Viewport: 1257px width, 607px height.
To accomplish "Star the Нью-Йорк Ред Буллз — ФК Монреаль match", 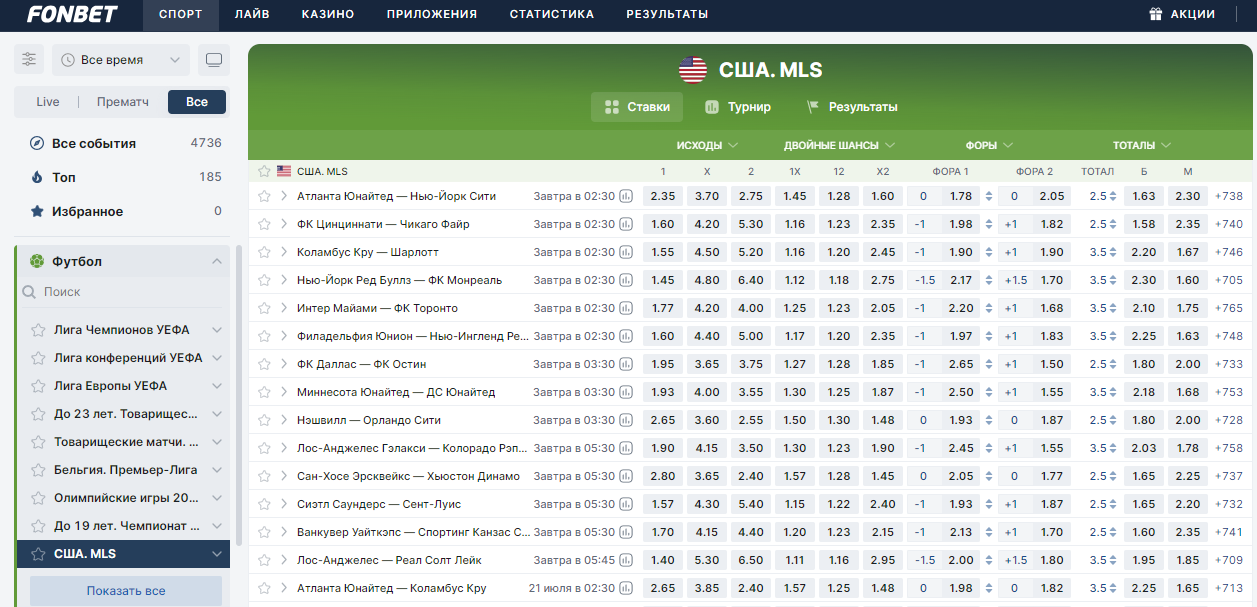I will (264, 280).
